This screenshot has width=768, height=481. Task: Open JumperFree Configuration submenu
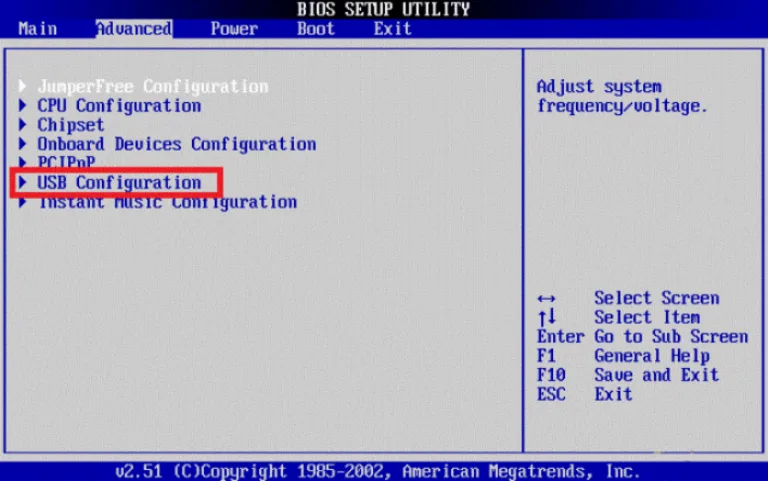(153, 86)
